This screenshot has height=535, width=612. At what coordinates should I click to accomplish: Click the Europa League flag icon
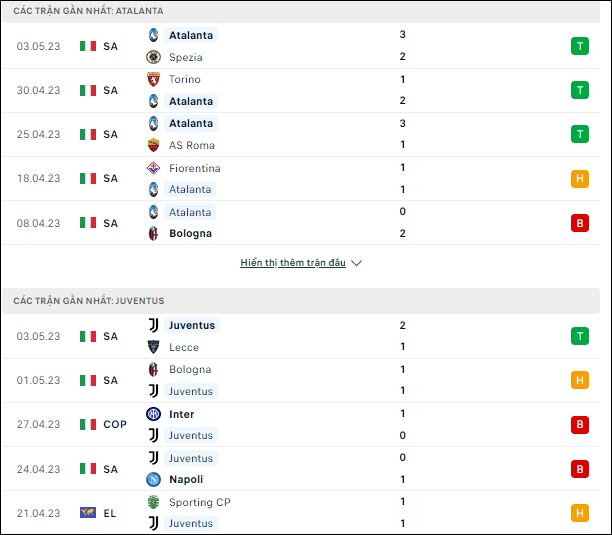[88, 512]
